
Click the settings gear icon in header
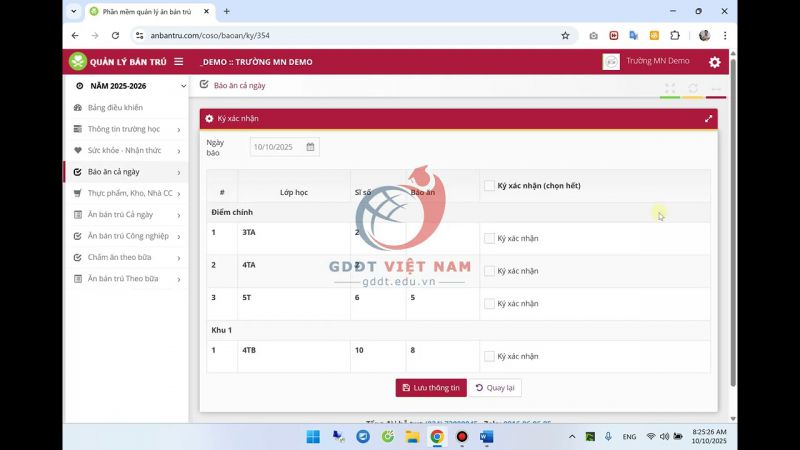pyautogui.click(x=714, y=62)
